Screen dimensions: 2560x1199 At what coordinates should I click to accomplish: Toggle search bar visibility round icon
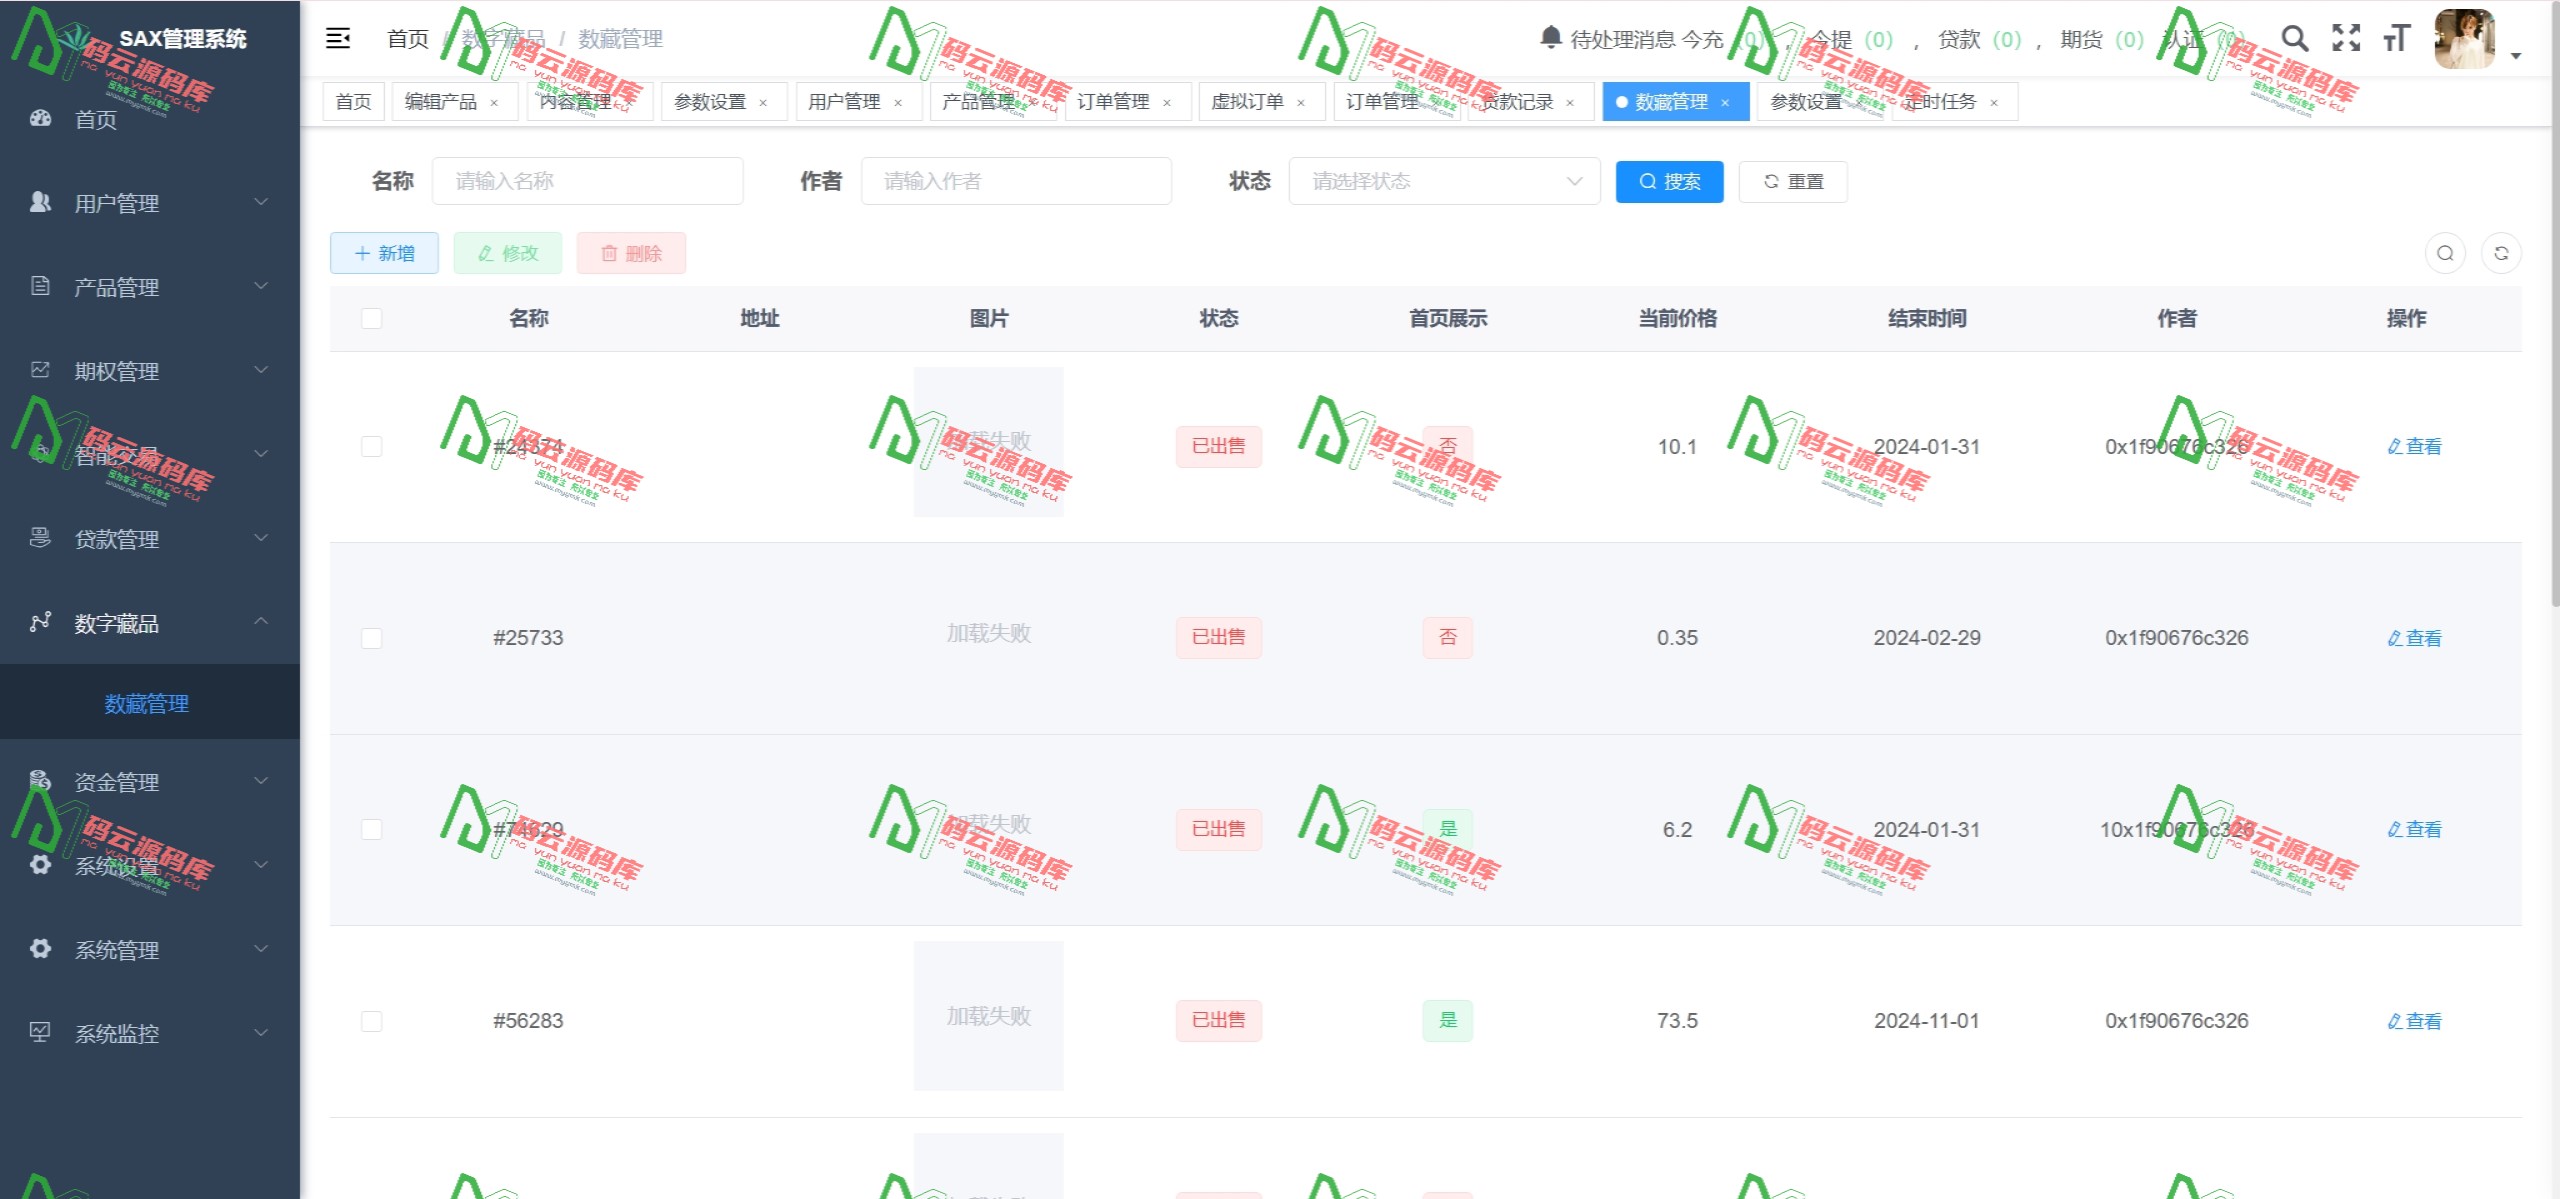point(2445,253)
